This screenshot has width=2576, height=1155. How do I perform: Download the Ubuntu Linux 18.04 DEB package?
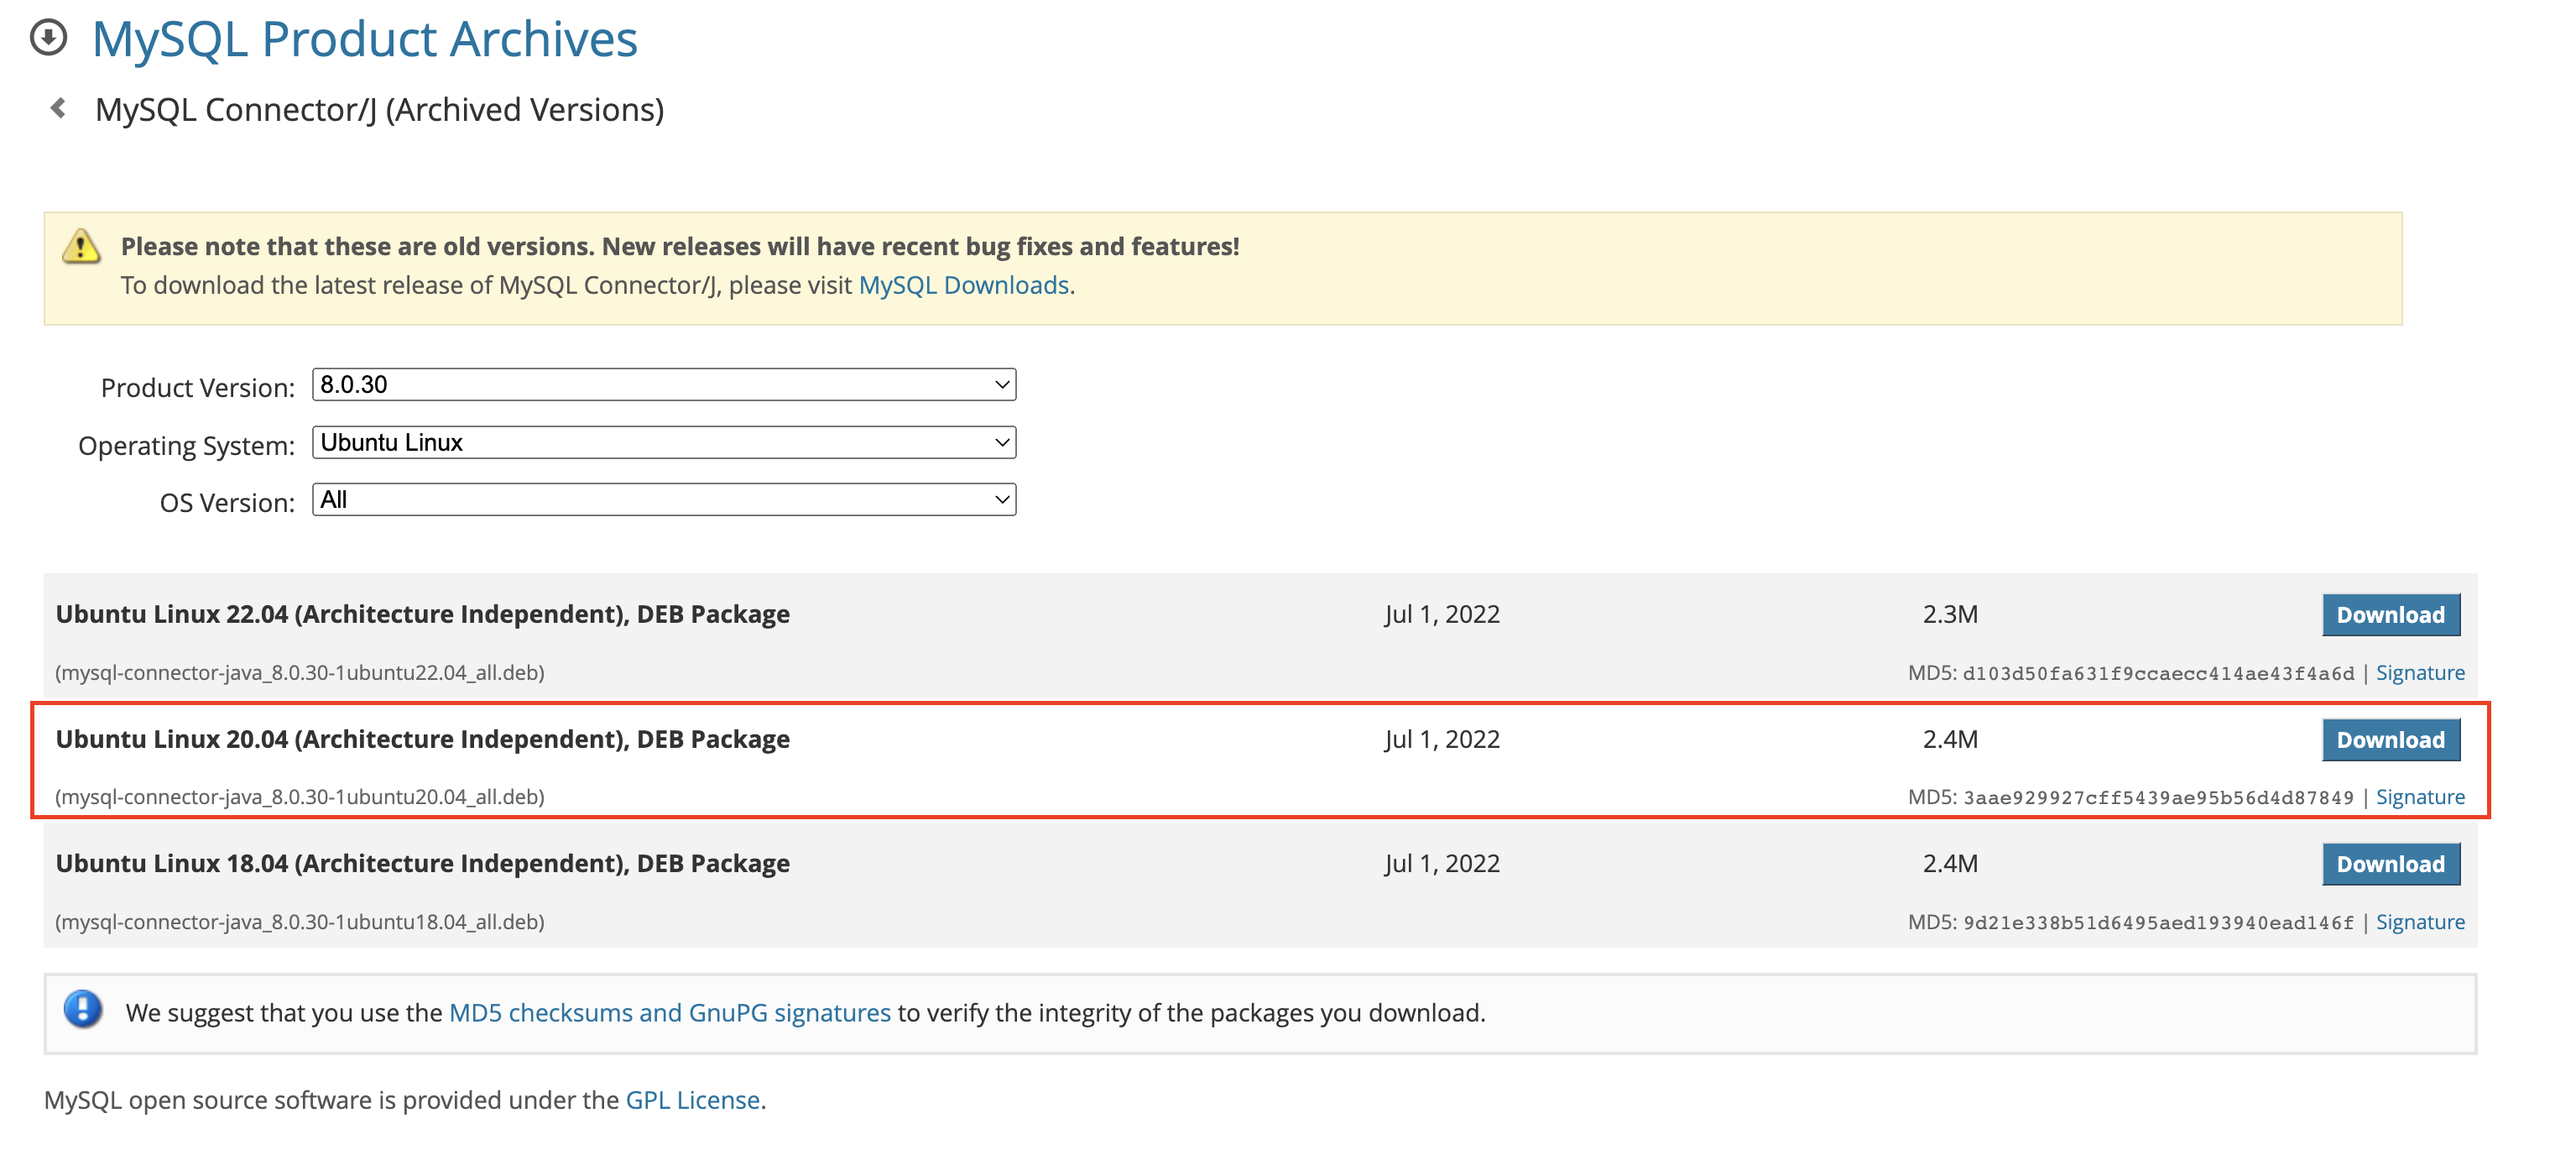coord(2389,864)
